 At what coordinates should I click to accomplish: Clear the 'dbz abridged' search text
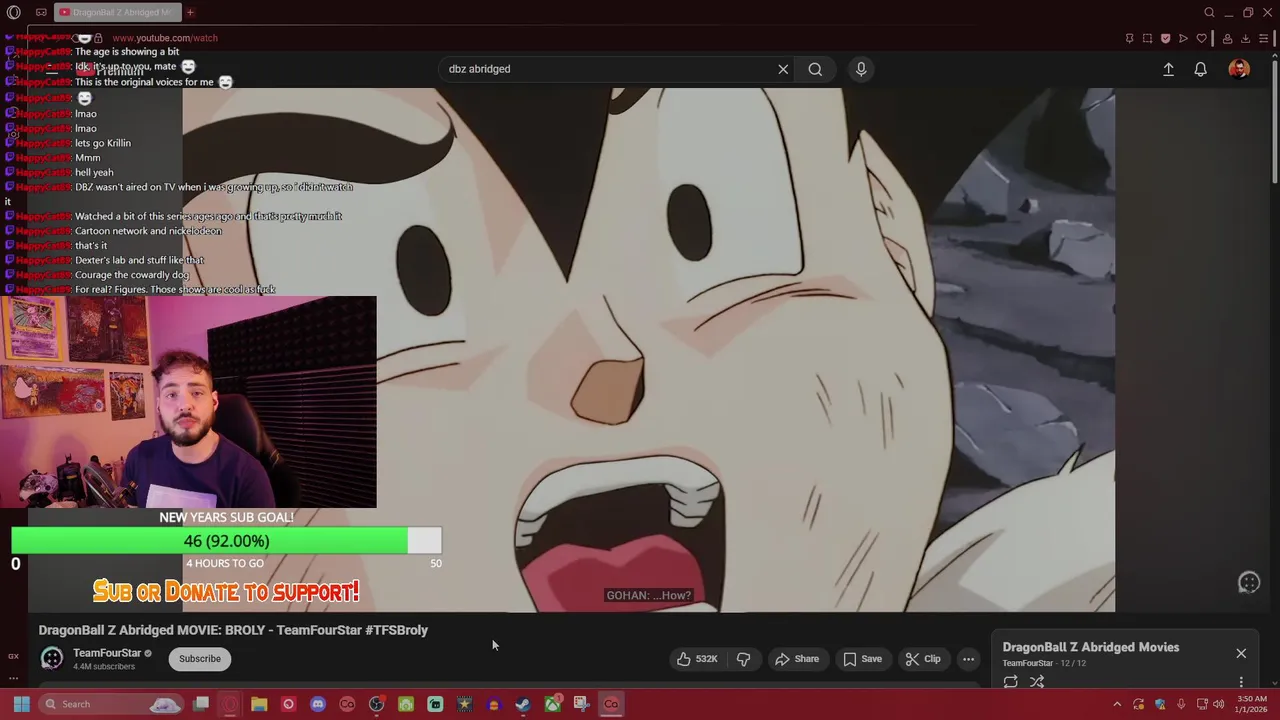point(783,69)
